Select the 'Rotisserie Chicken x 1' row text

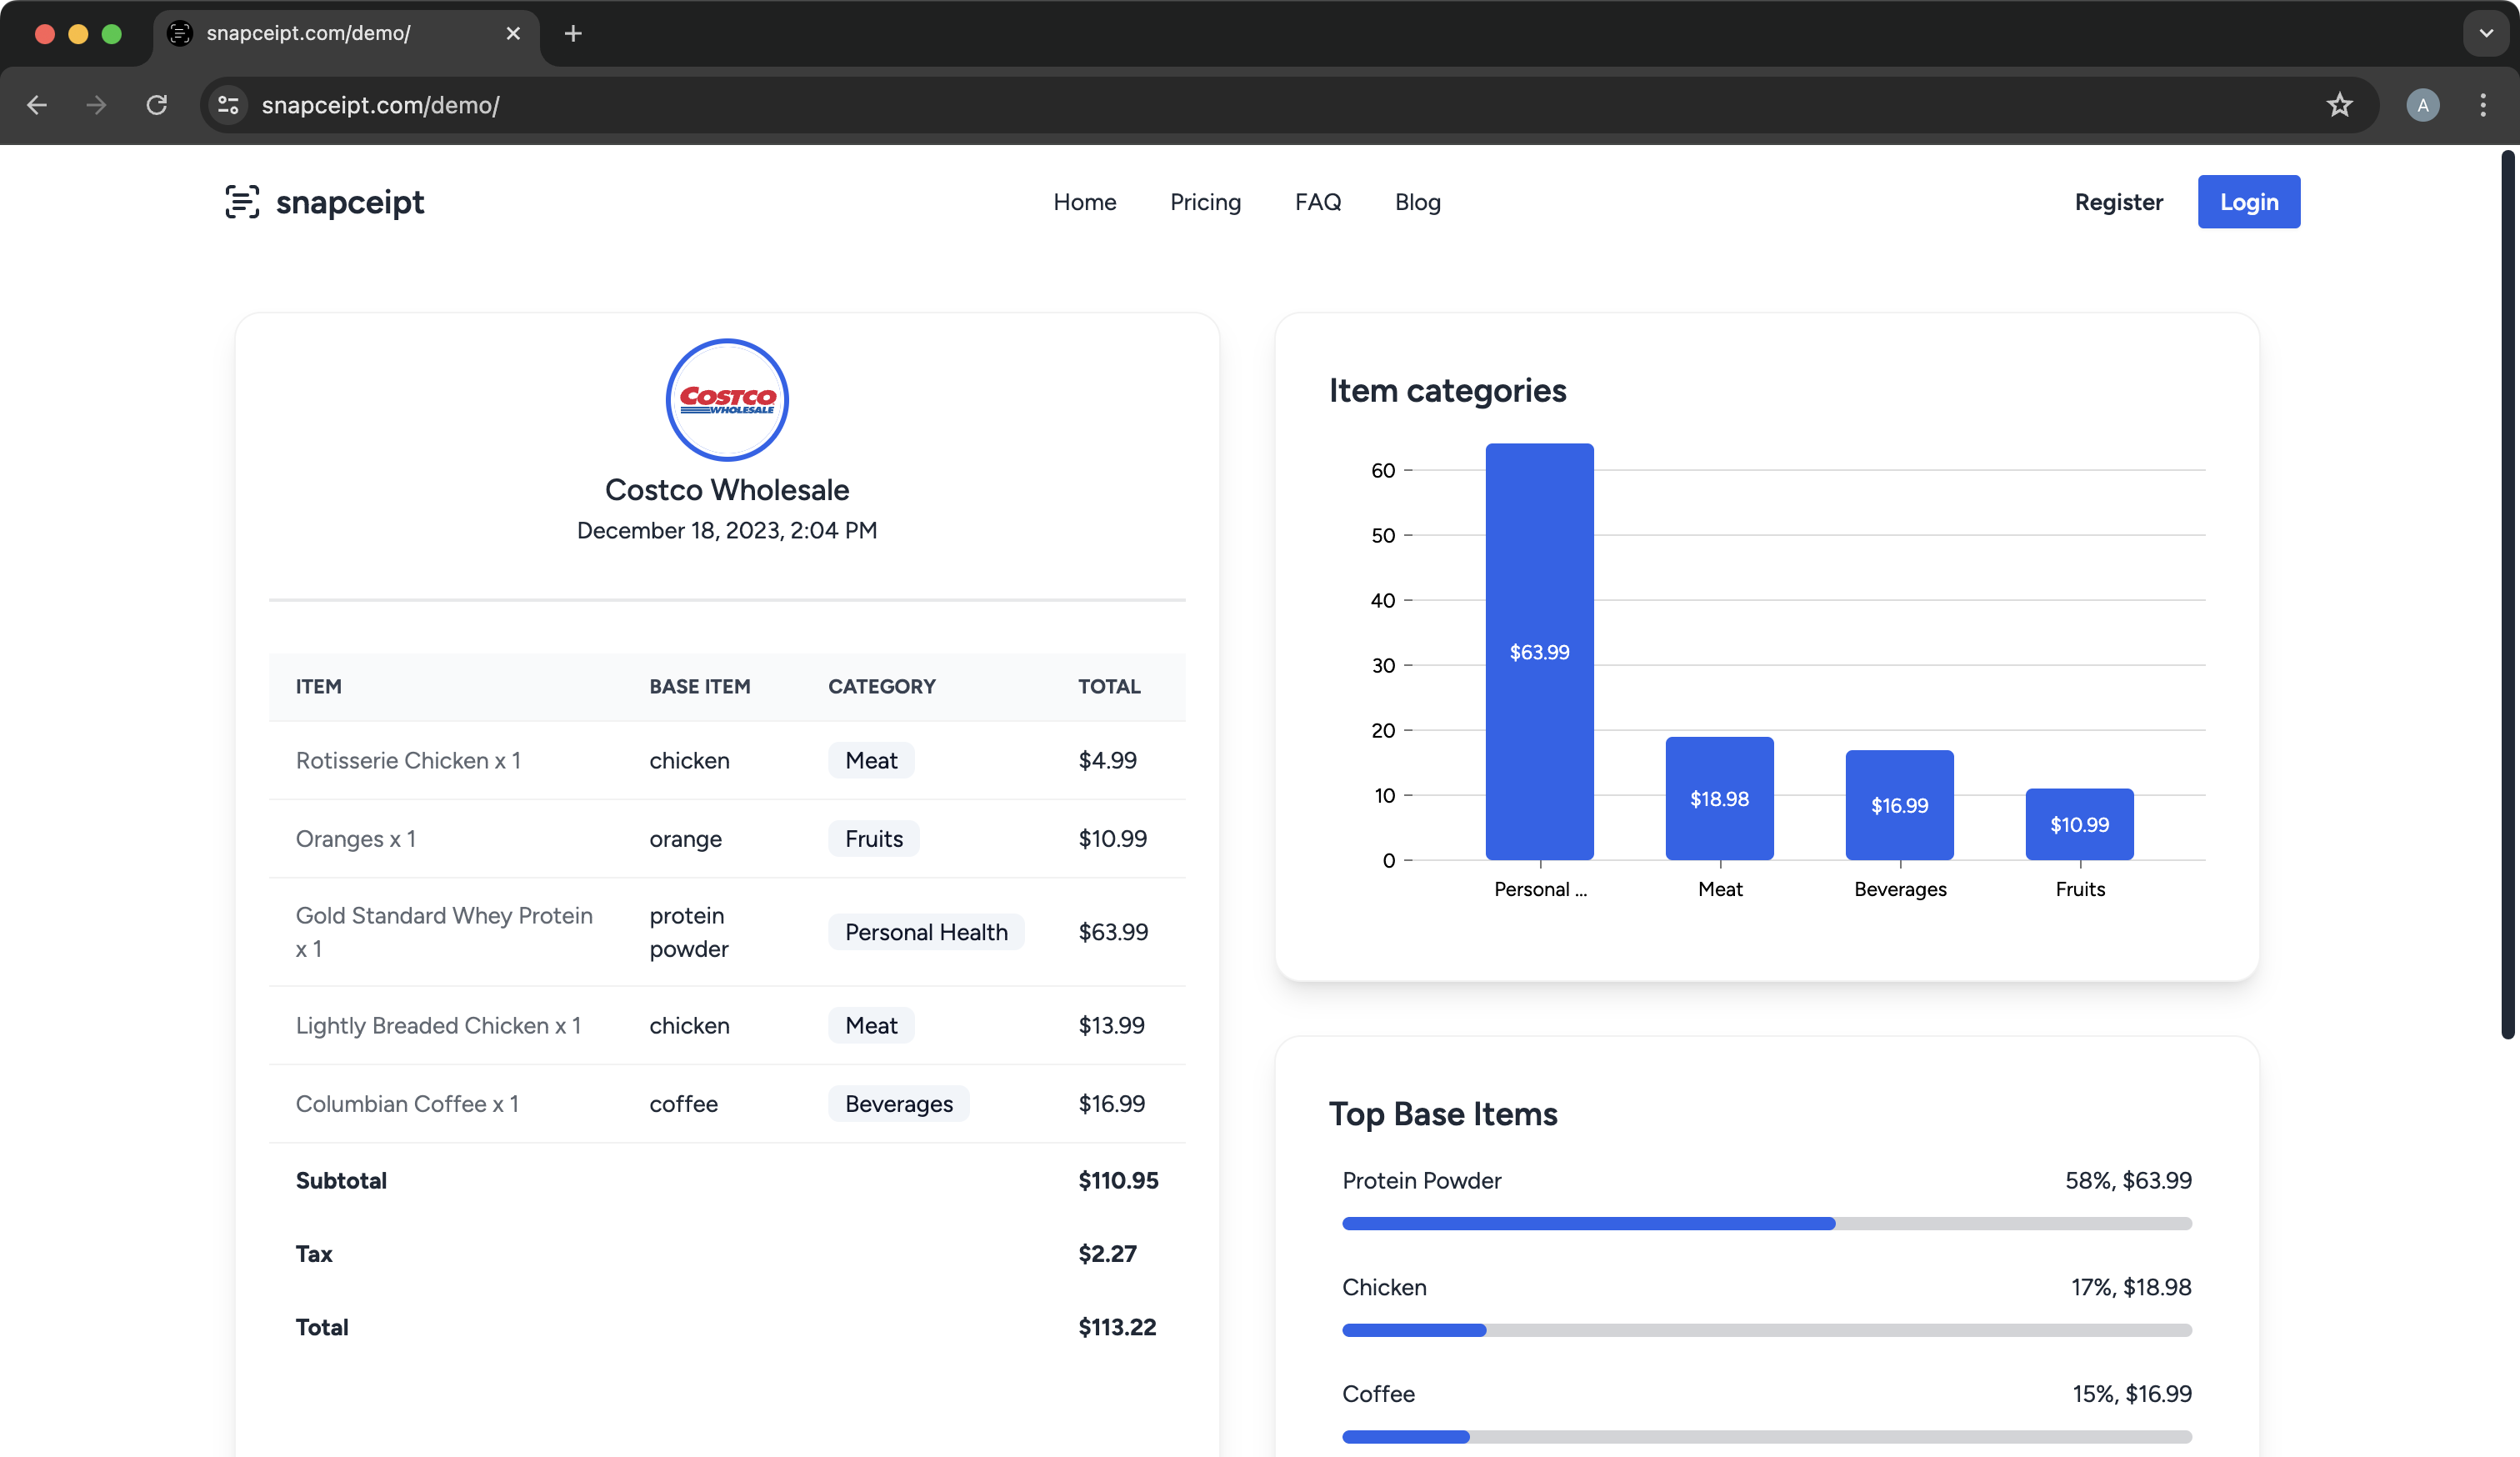coord(408,760)
